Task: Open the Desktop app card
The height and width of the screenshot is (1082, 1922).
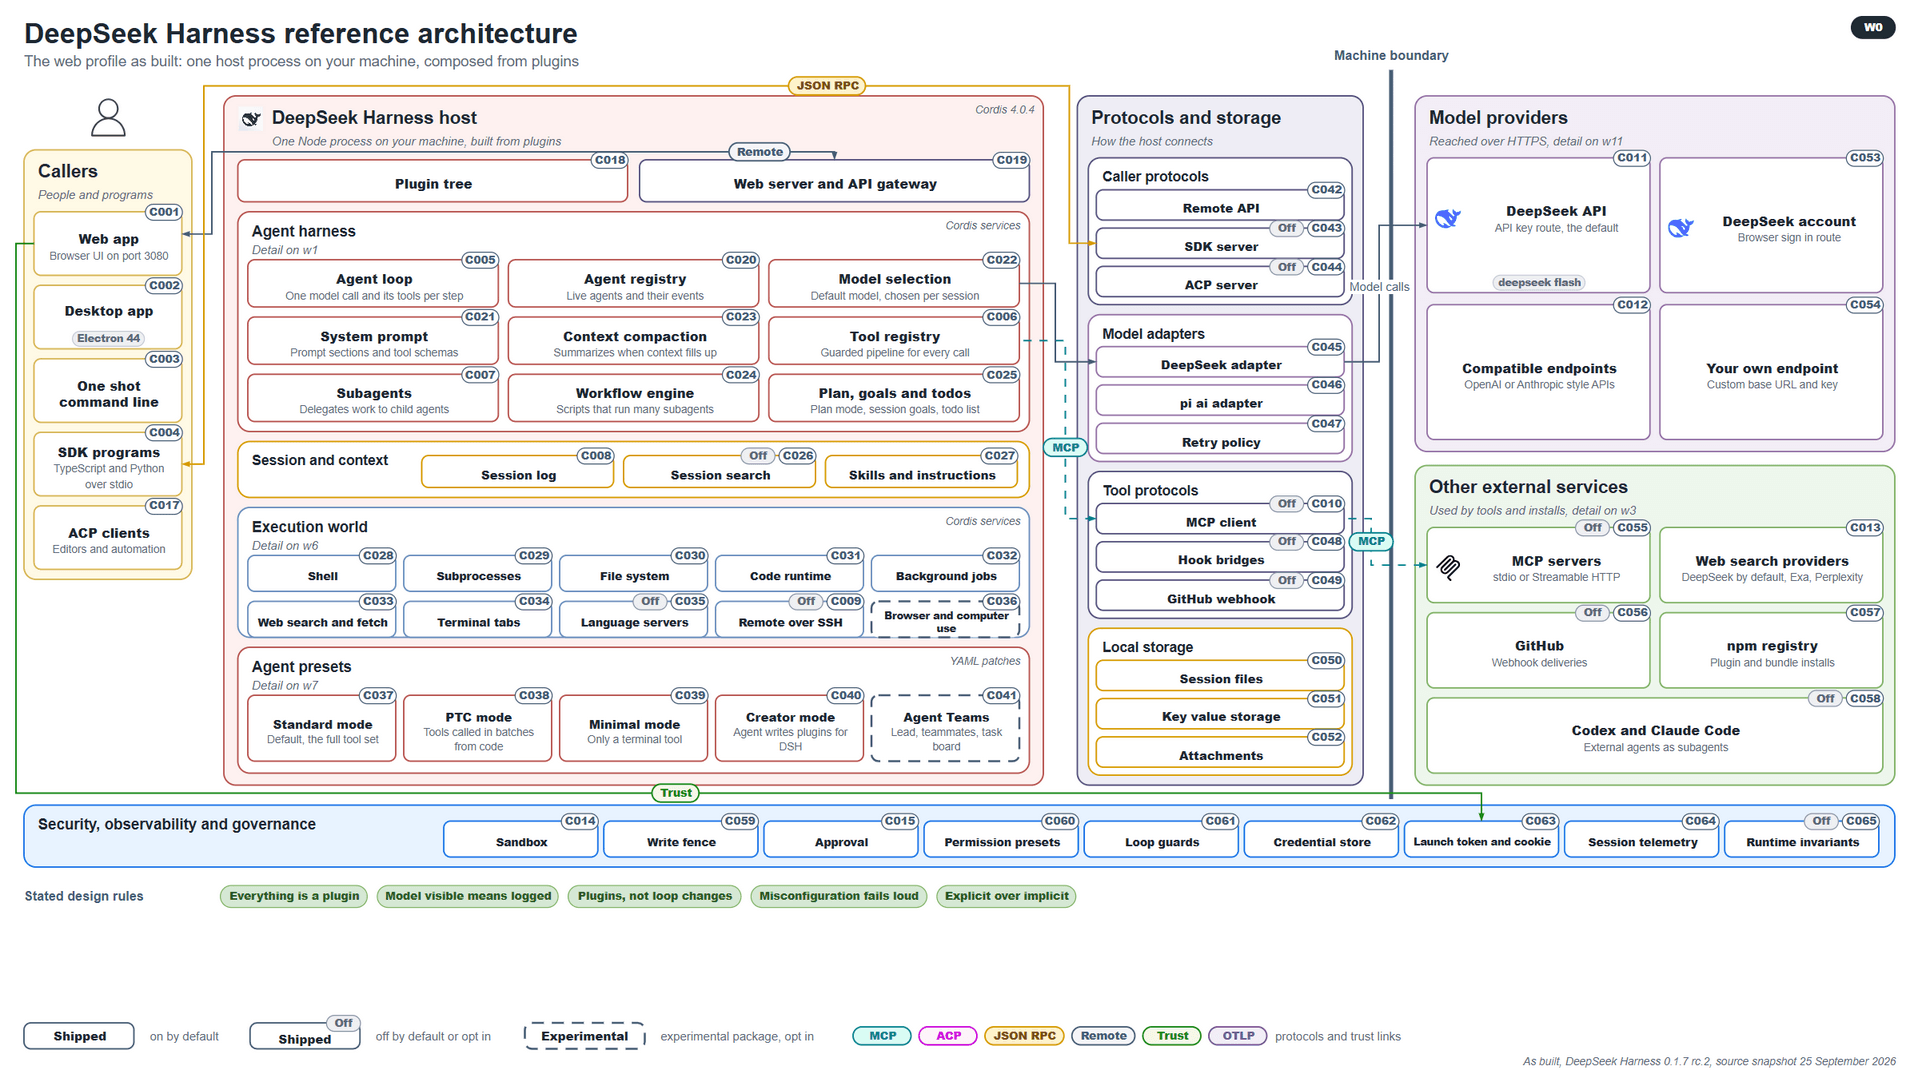Action: pyautogui.click(x=108, y=318)
